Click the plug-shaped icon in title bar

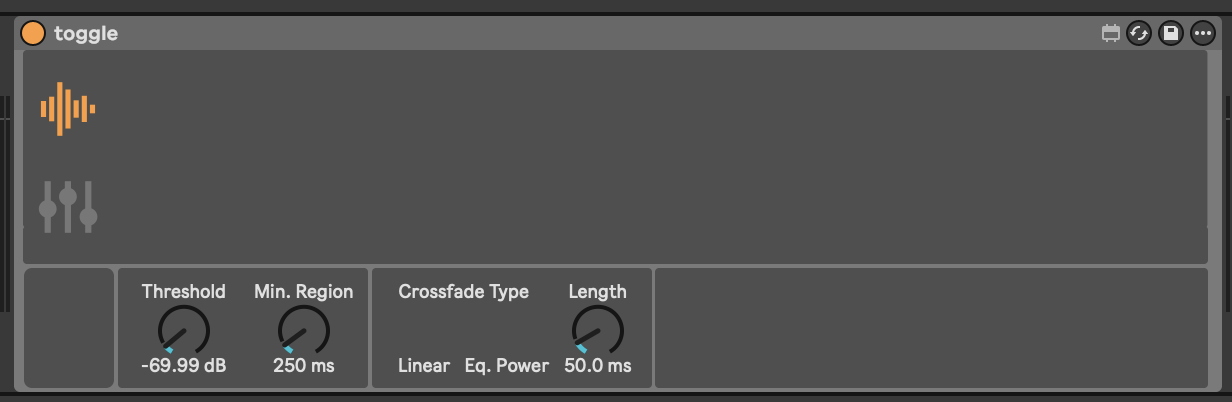click(x=1110, y=34)
